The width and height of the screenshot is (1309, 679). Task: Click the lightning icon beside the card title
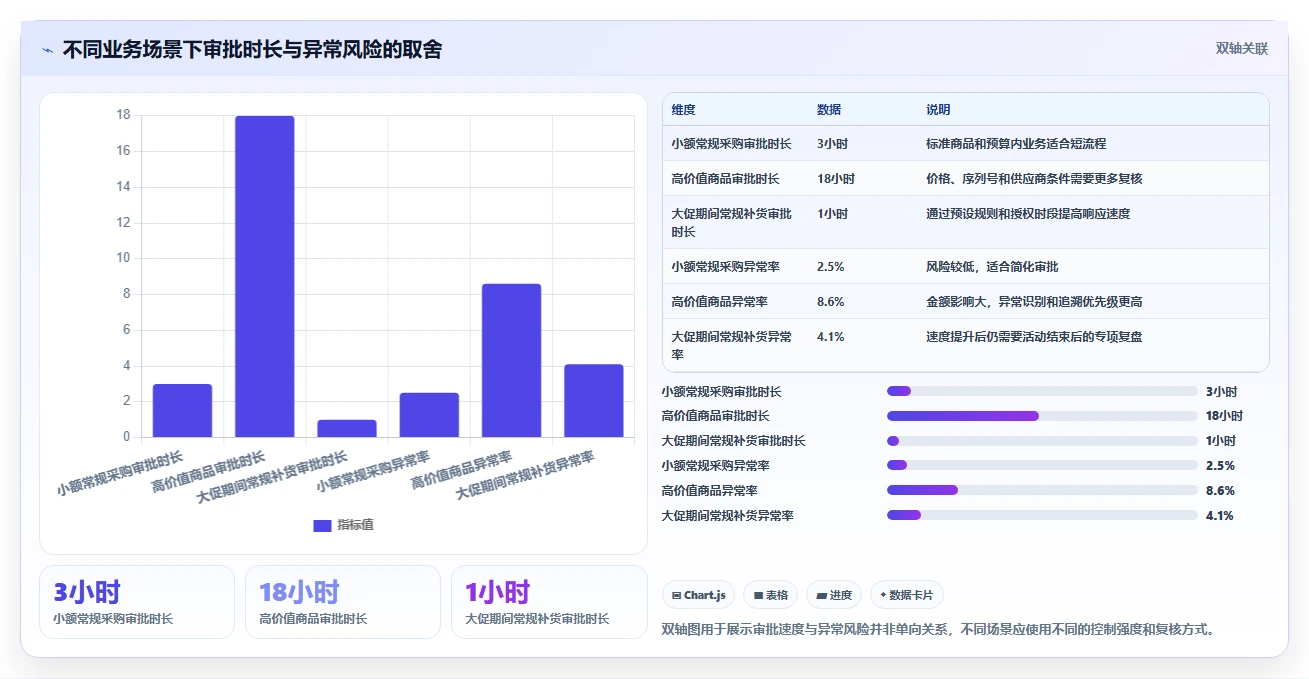click(x=48, y=50)
